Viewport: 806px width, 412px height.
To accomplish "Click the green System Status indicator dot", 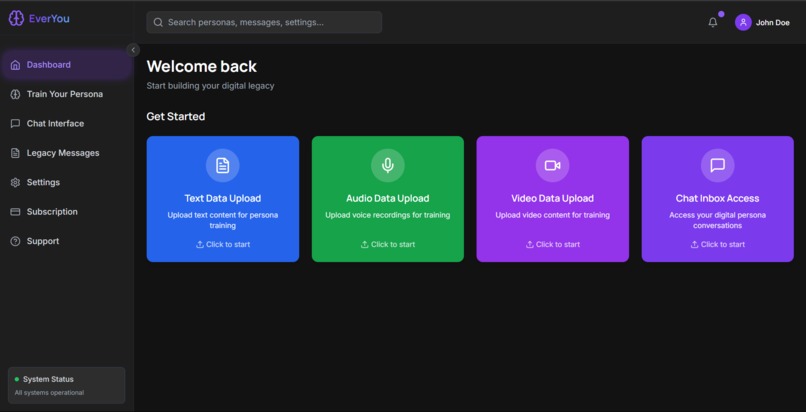I will pos(17,379).
